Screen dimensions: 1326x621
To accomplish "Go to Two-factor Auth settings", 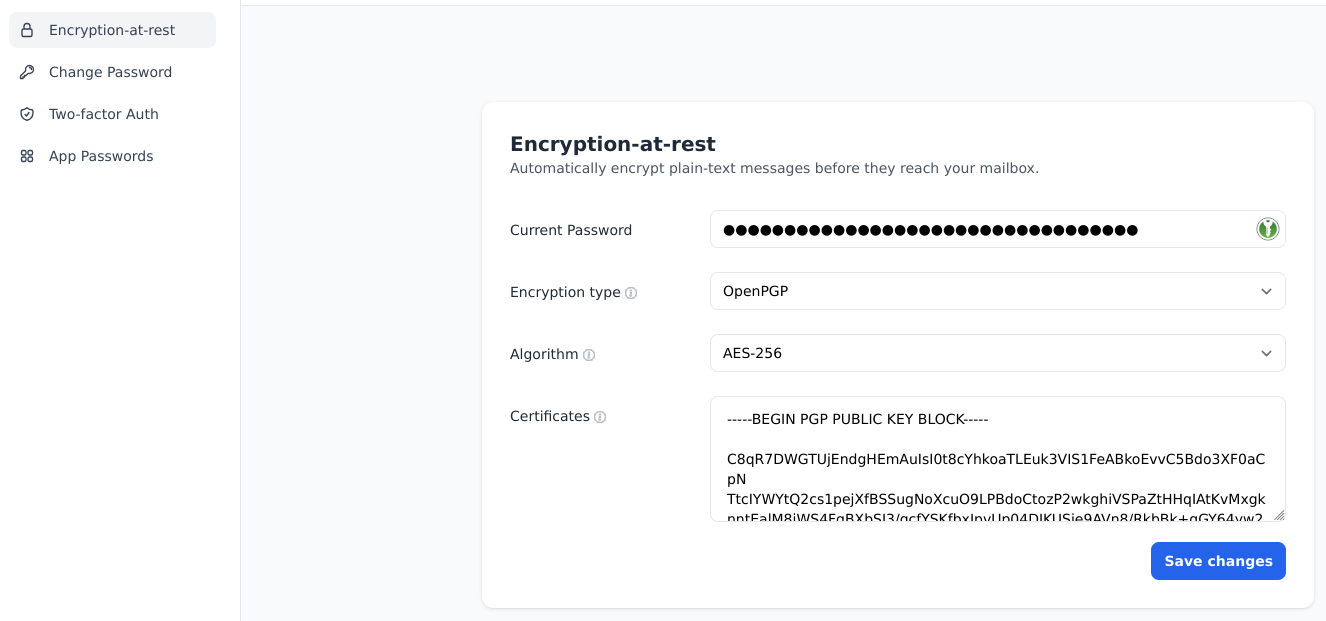I will [112, 114].
